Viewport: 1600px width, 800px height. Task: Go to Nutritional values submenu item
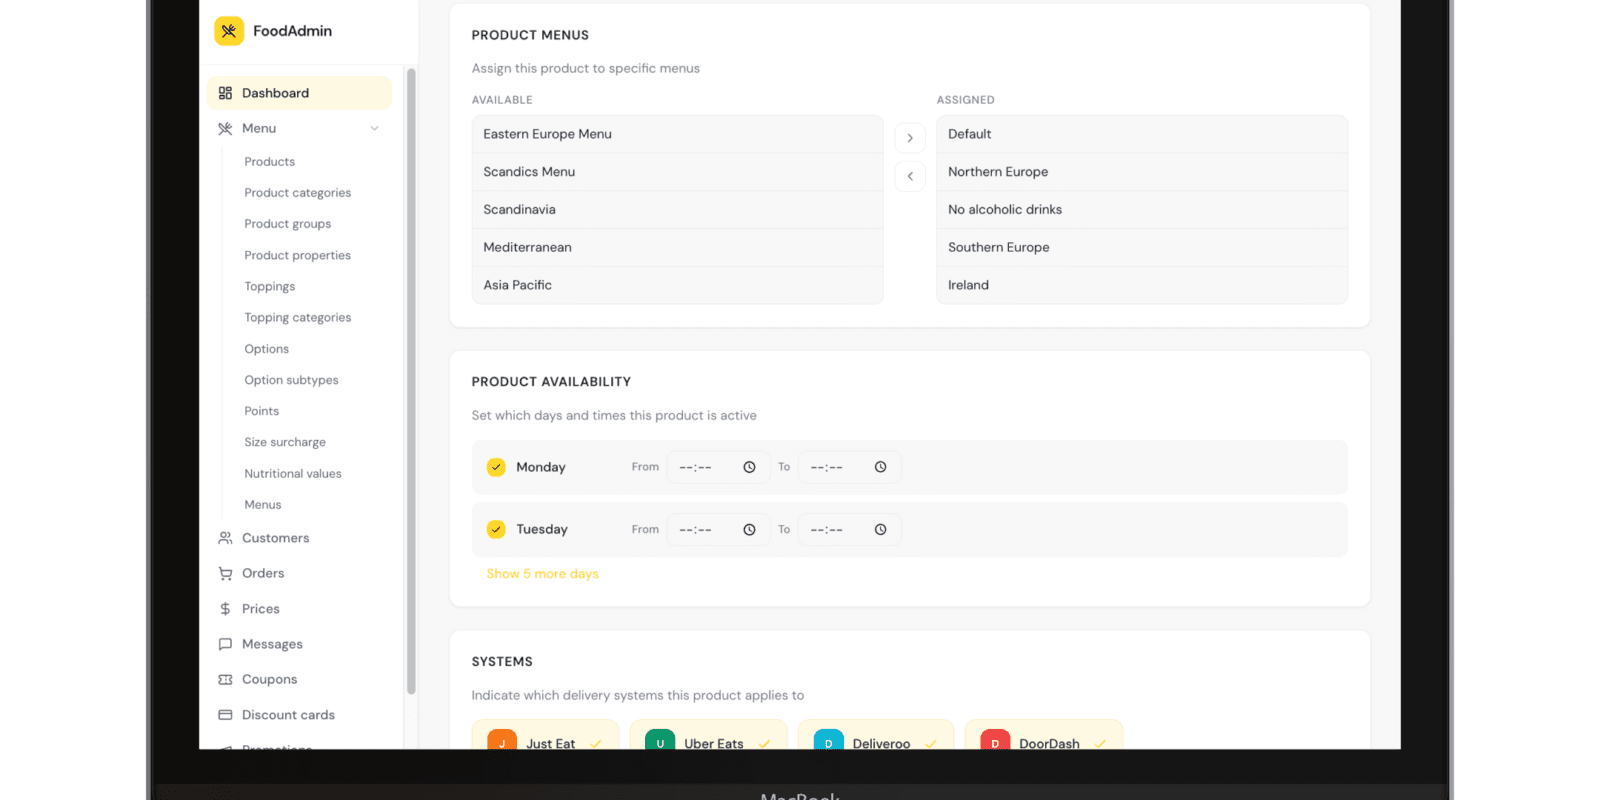tap(293, 474)
